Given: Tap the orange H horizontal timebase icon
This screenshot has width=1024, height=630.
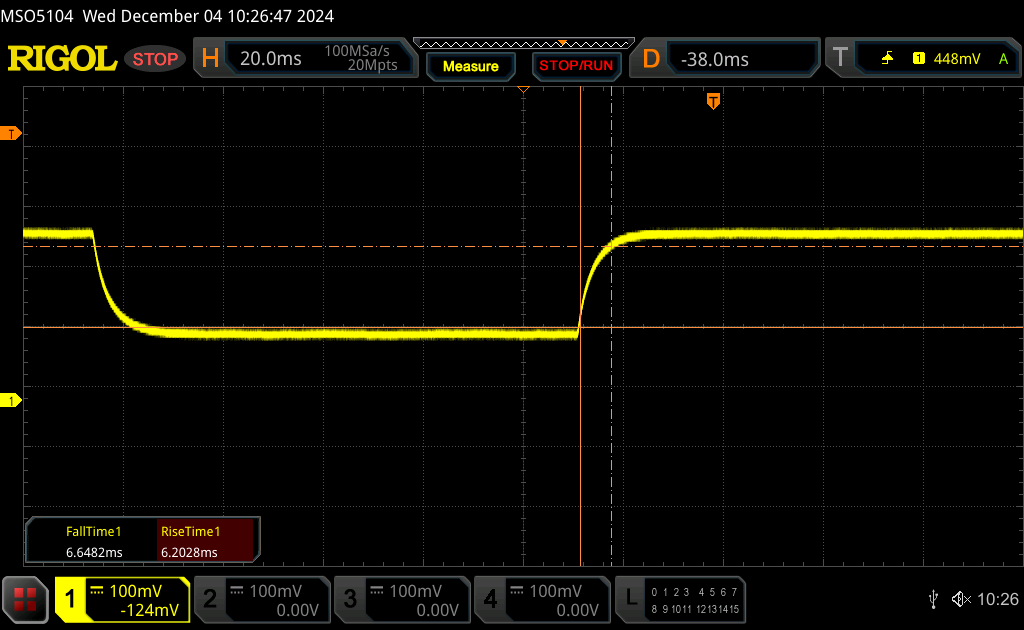Looking at the screenshot, I should 210,59.
